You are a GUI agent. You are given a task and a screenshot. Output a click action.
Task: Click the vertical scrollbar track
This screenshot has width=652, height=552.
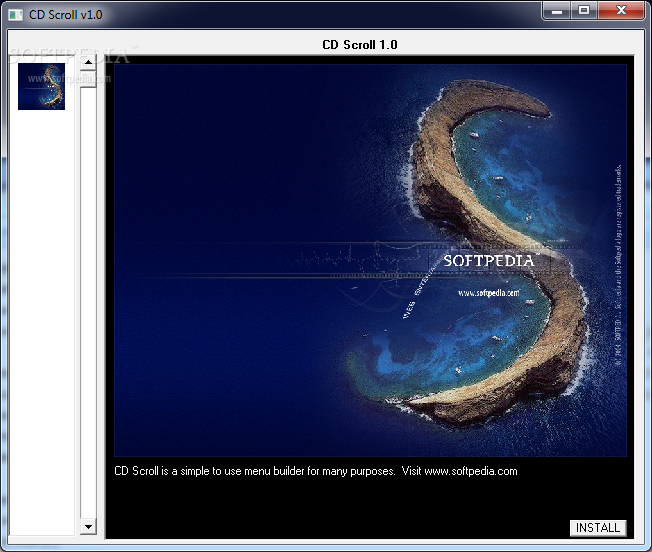click(88, 295)
